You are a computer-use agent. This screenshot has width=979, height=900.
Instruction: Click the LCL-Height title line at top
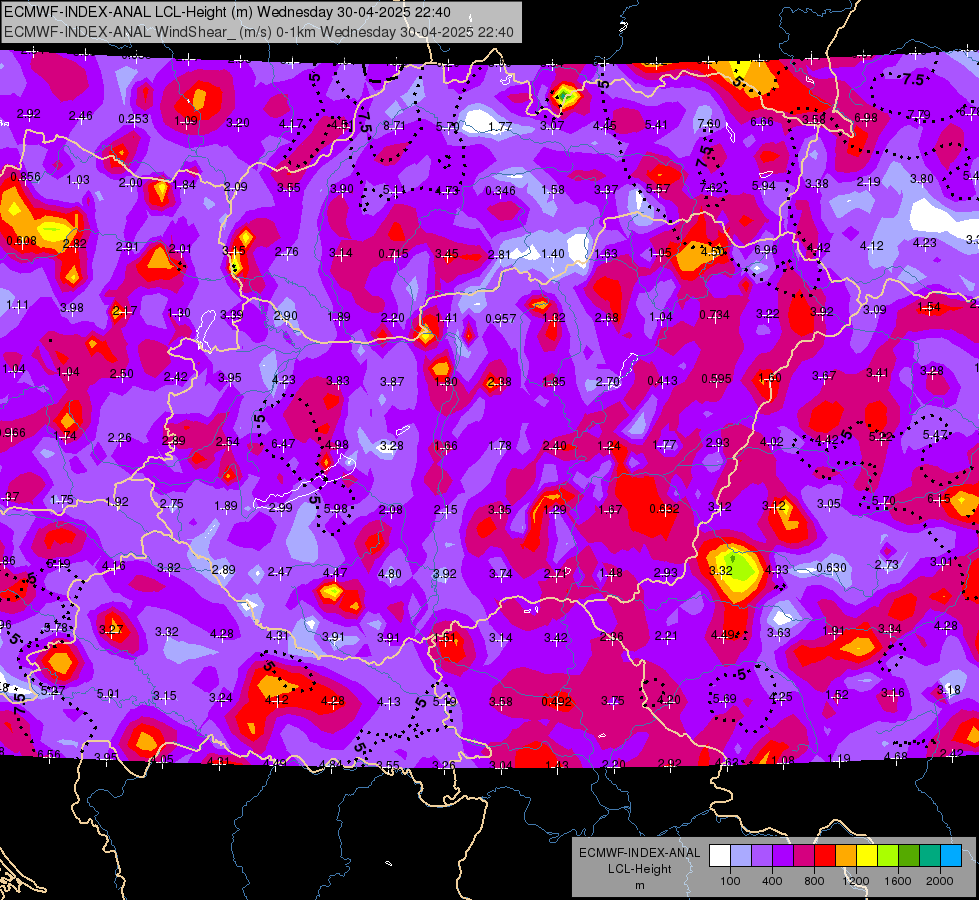[227, 12]
